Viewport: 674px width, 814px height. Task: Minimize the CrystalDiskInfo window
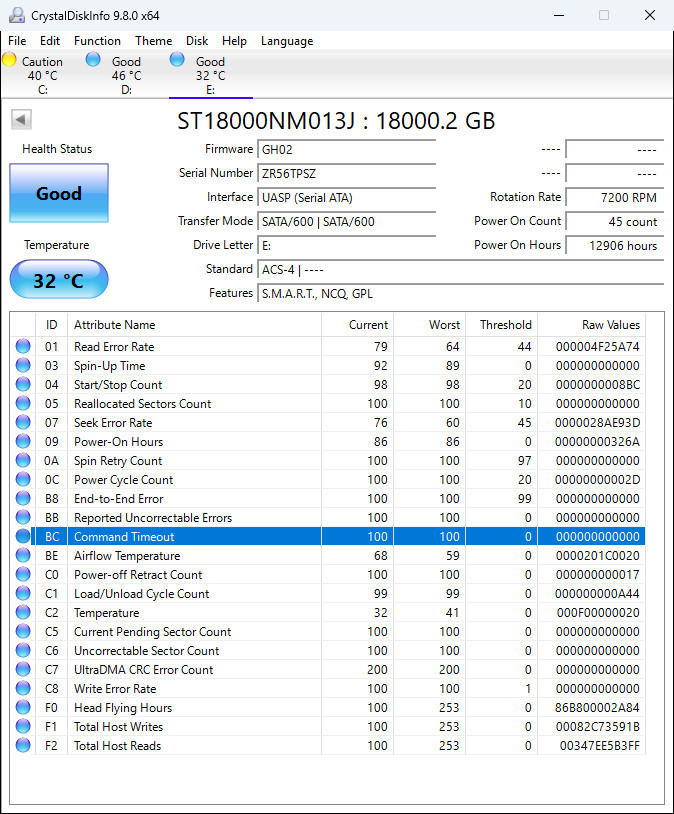pyautogui.click(x=559, y=15)
